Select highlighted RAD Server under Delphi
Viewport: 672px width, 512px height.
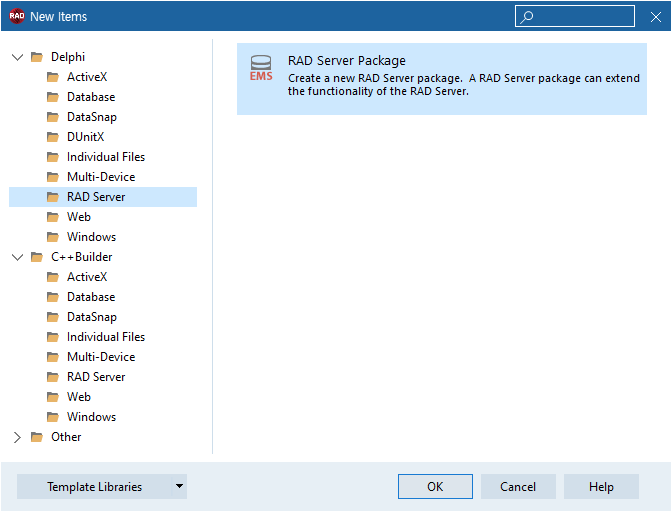pos(103,197)
